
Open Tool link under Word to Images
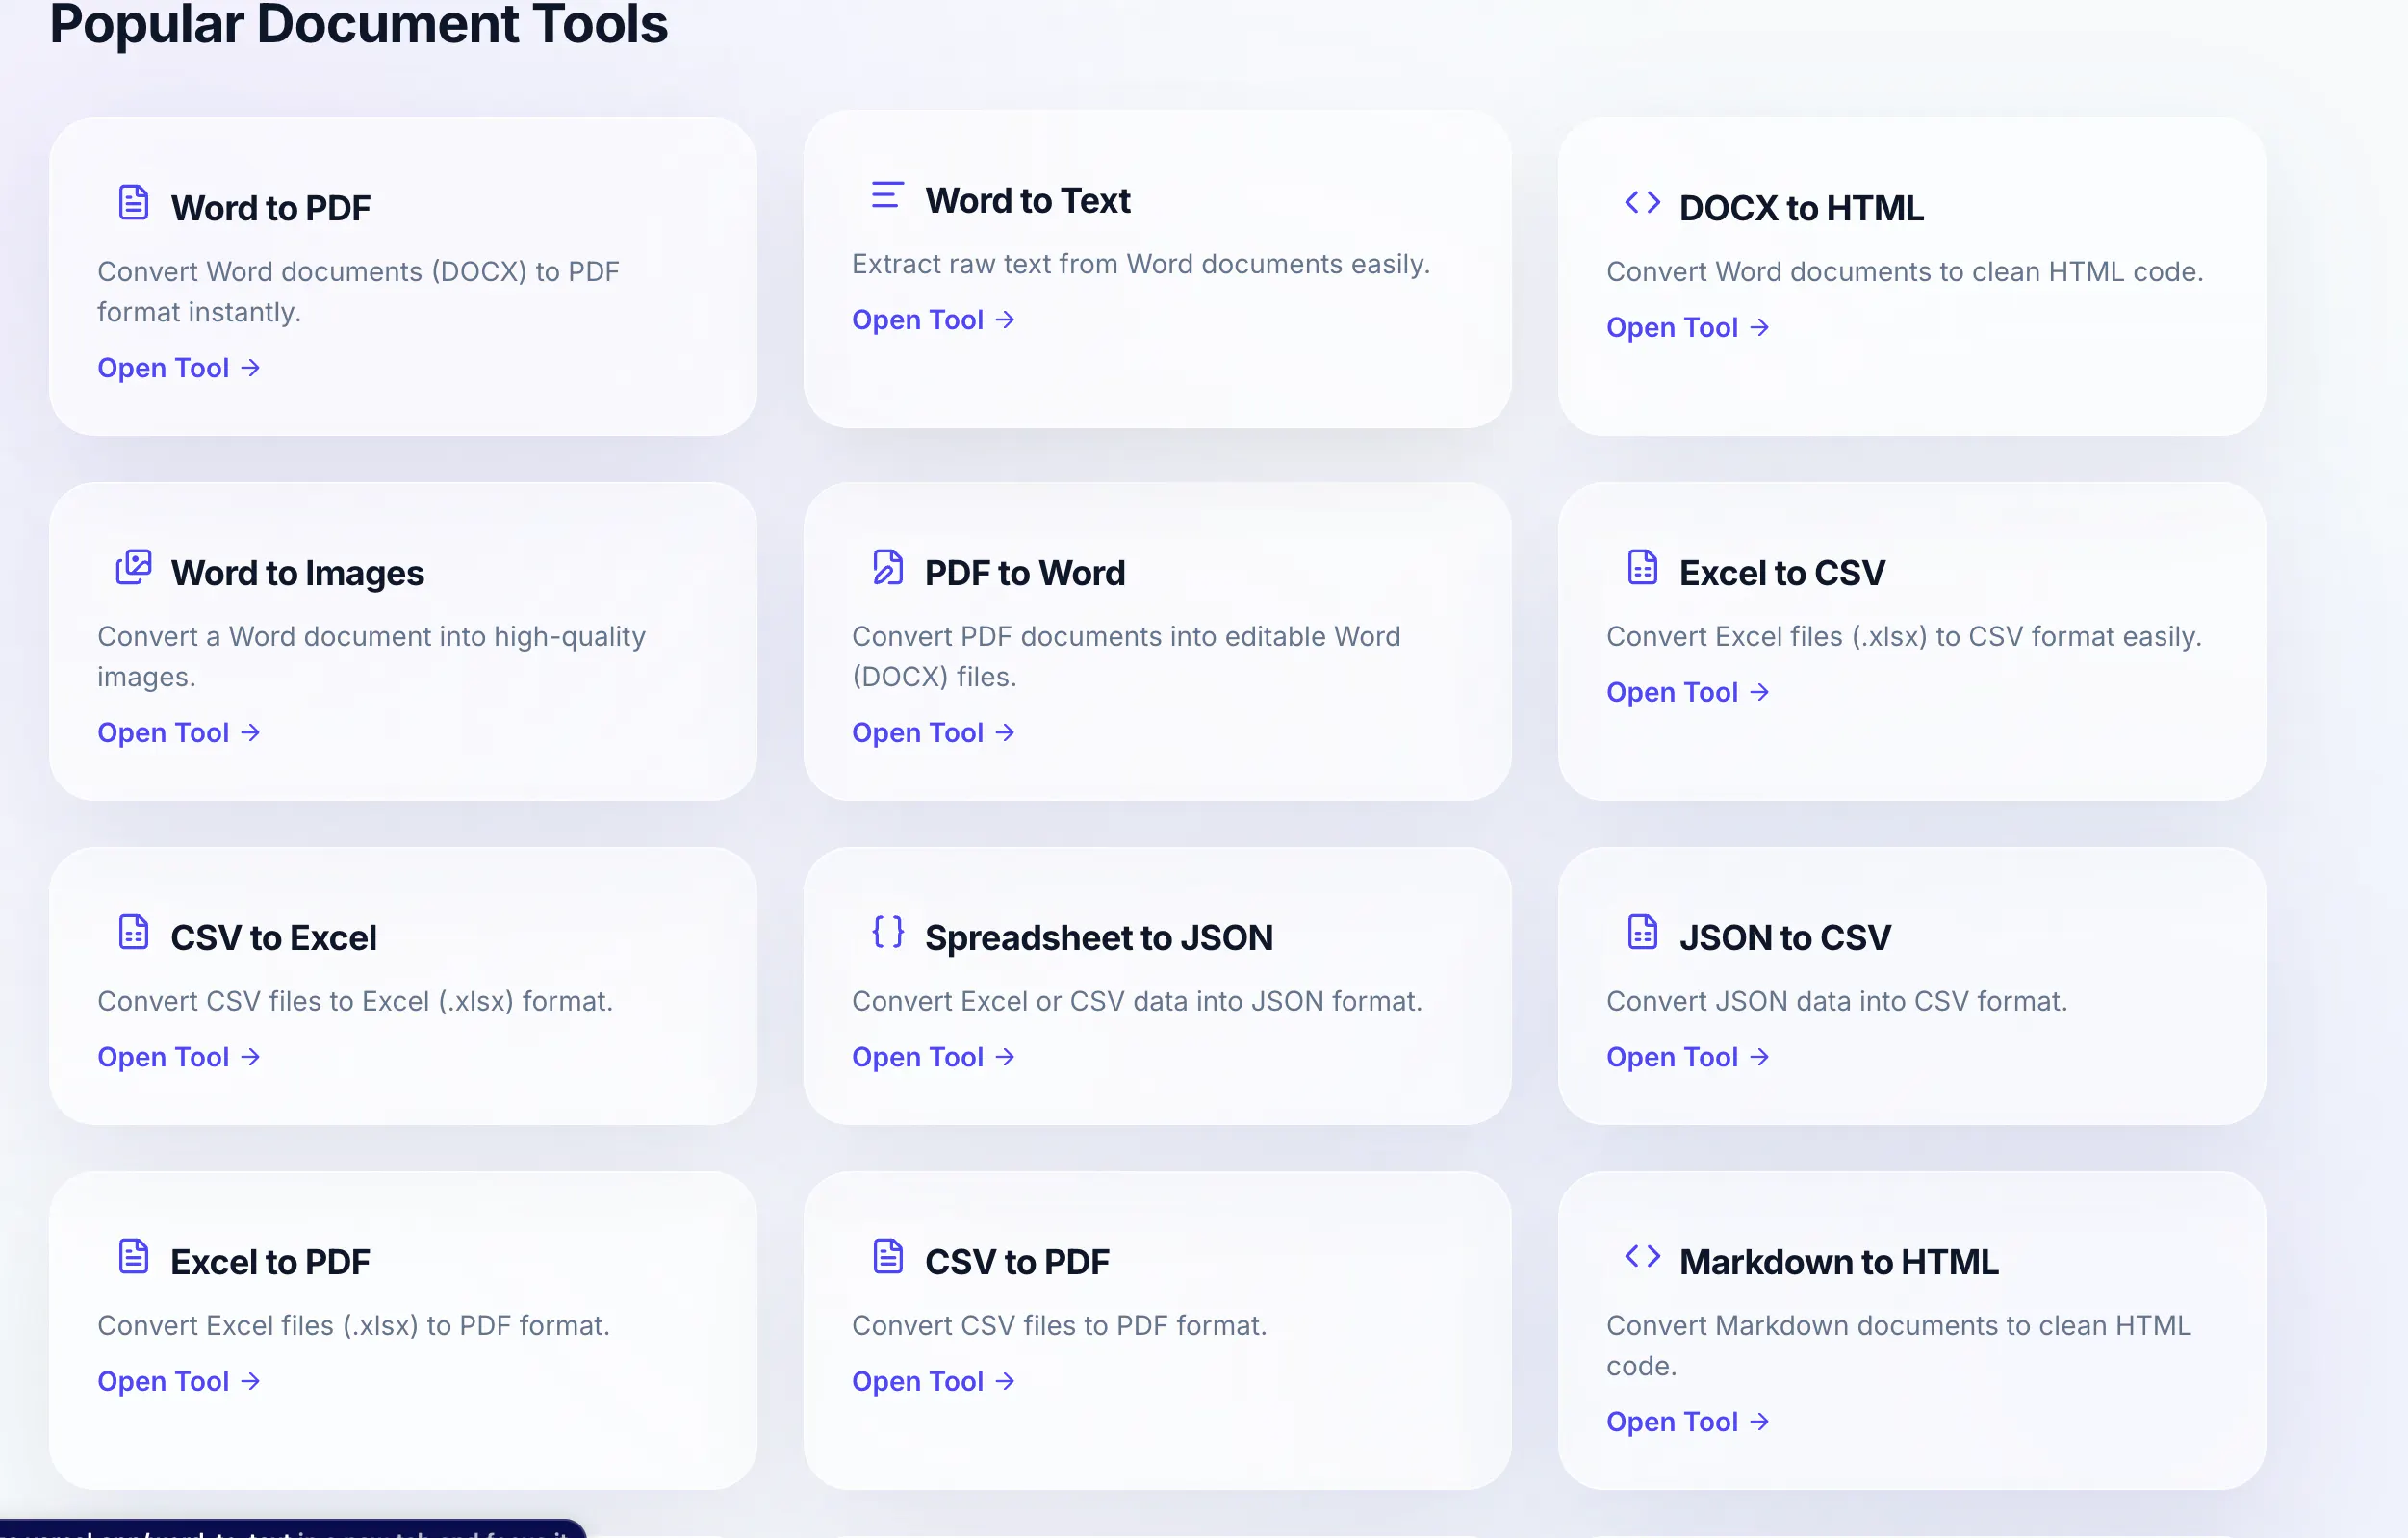pyautogui.click(x=179, y=733)
